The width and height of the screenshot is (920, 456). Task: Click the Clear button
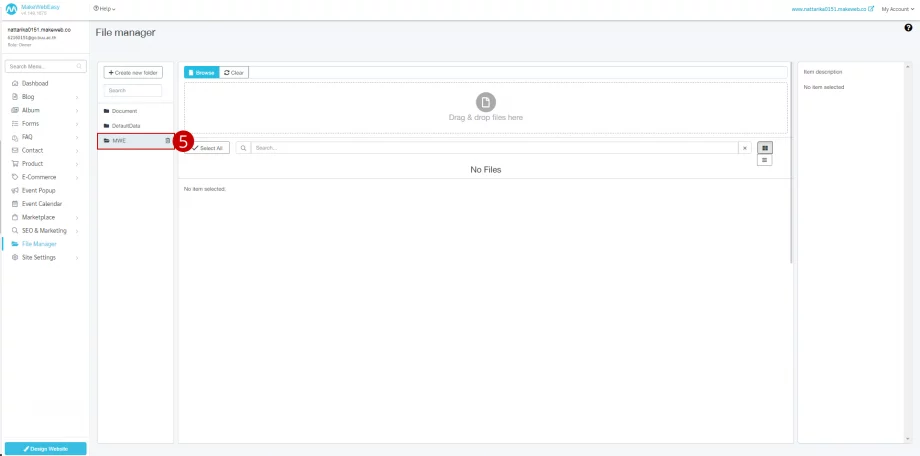point(234,73)
